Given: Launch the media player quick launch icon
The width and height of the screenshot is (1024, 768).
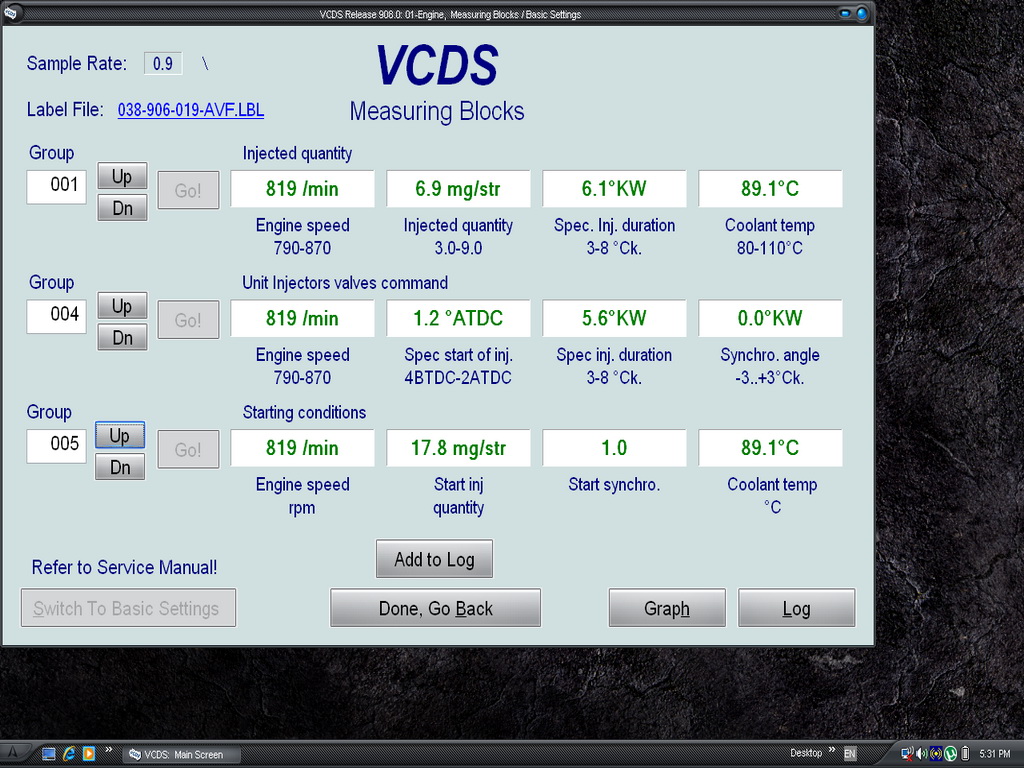Looking at the screenshot, I should tap(88, 754).
